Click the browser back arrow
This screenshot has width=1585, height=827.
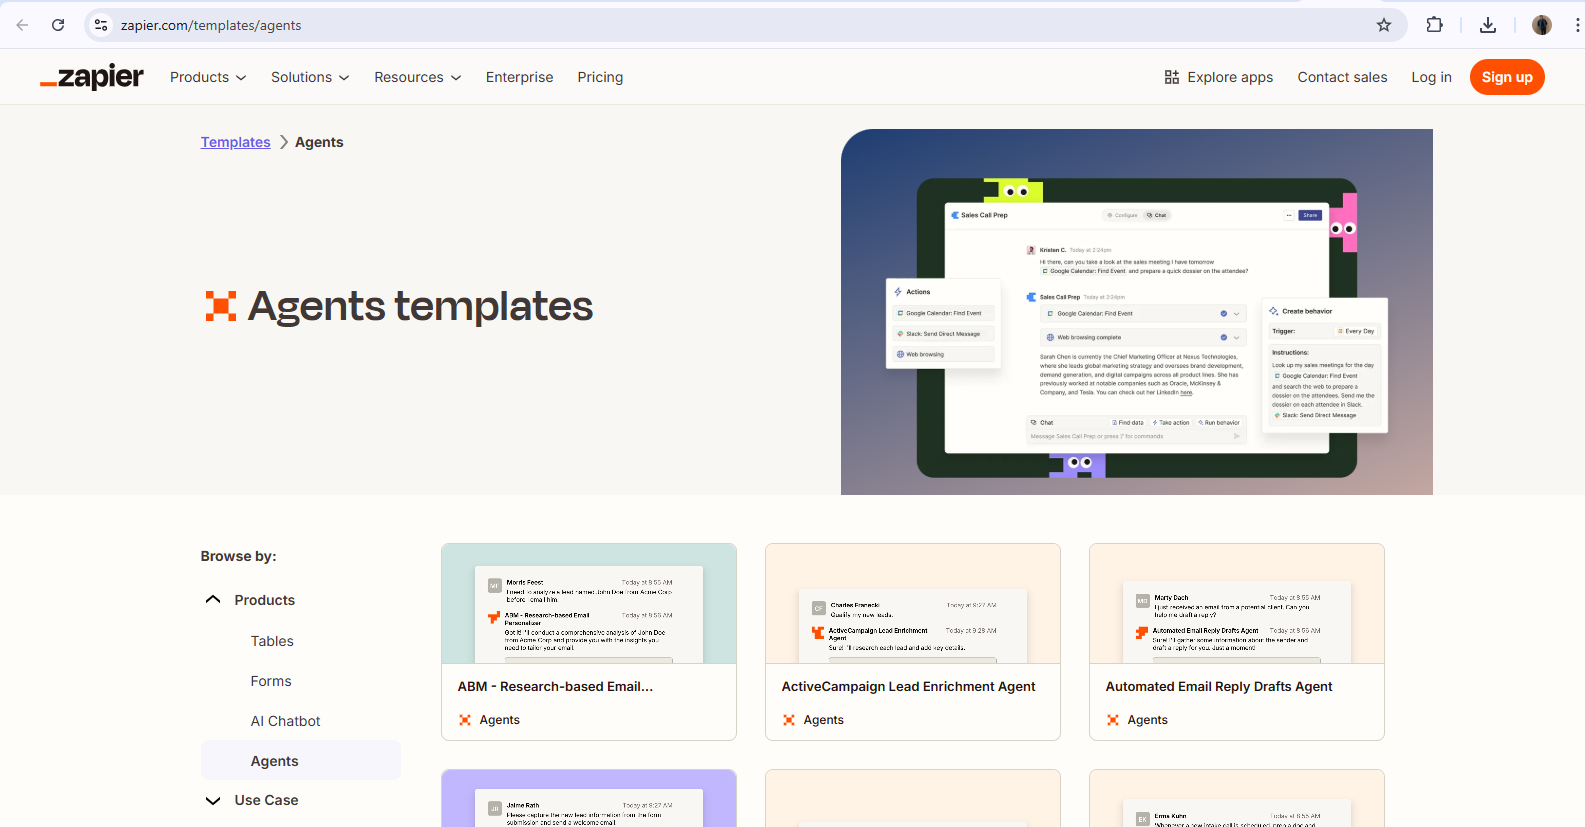pyautogui.click(x=22, y=25)
